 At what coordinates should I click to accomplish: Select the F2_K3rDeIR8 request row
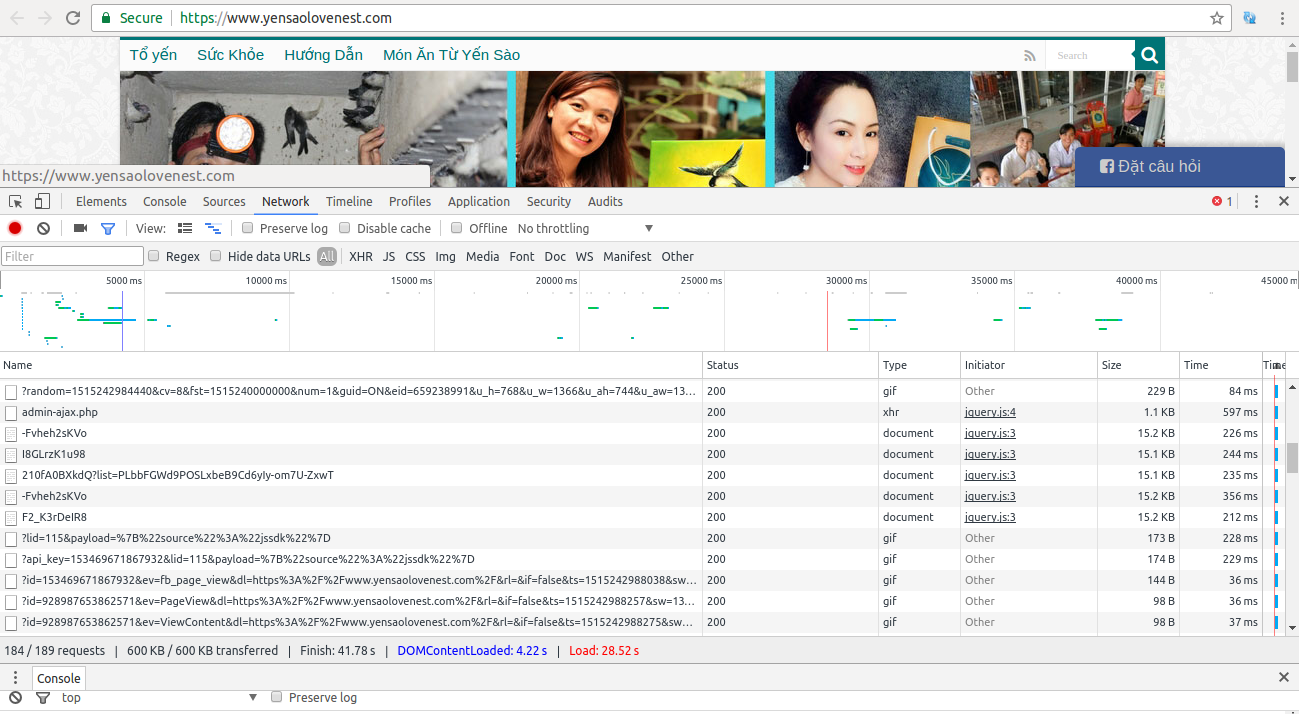tap(640, 517)
